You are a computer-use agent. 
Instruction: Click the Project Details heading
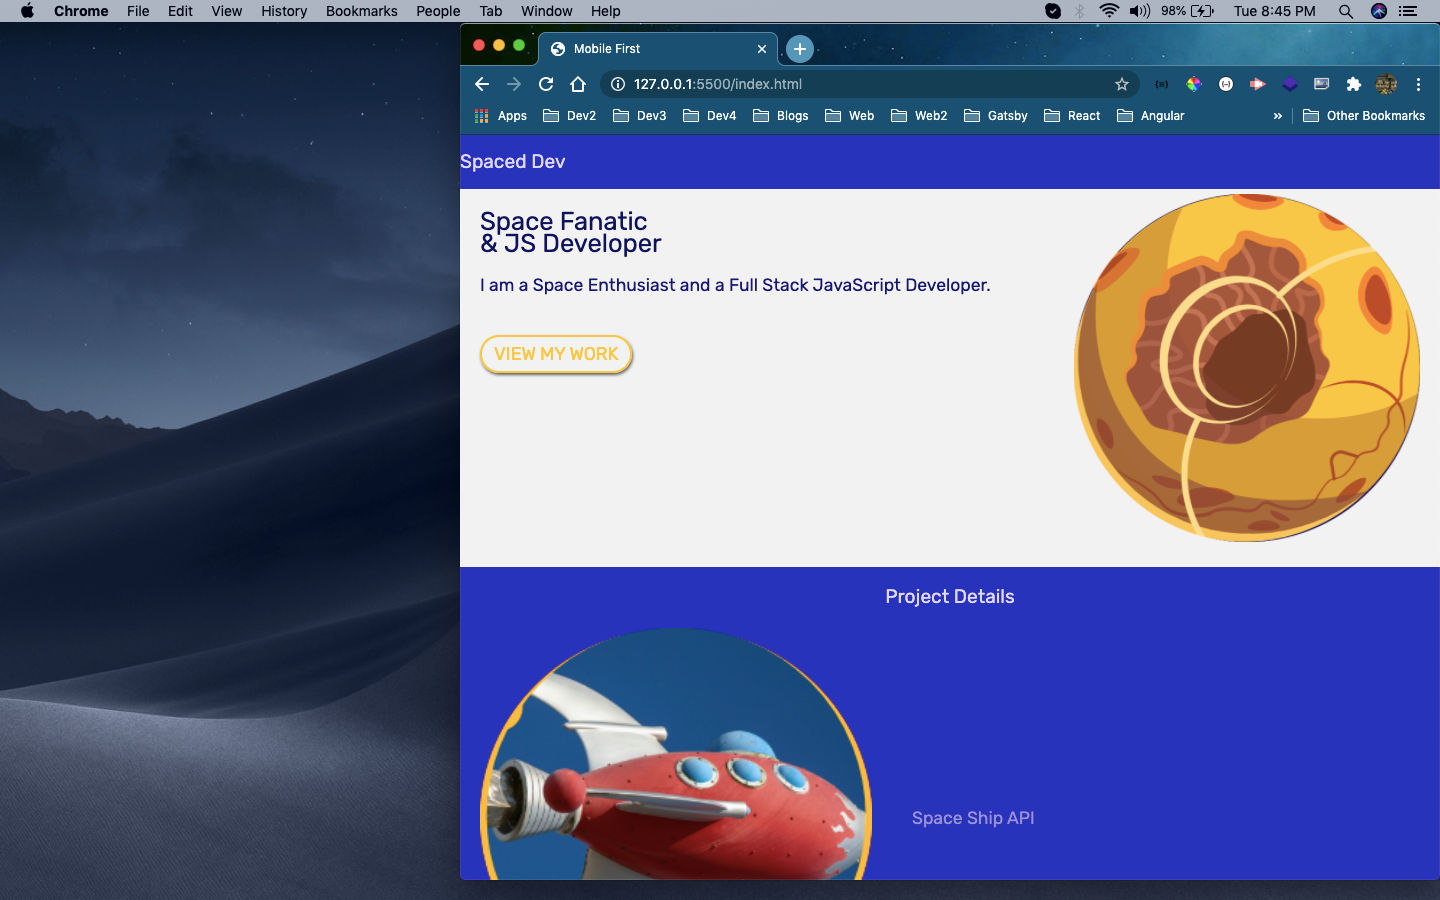(x=950, y=597)
